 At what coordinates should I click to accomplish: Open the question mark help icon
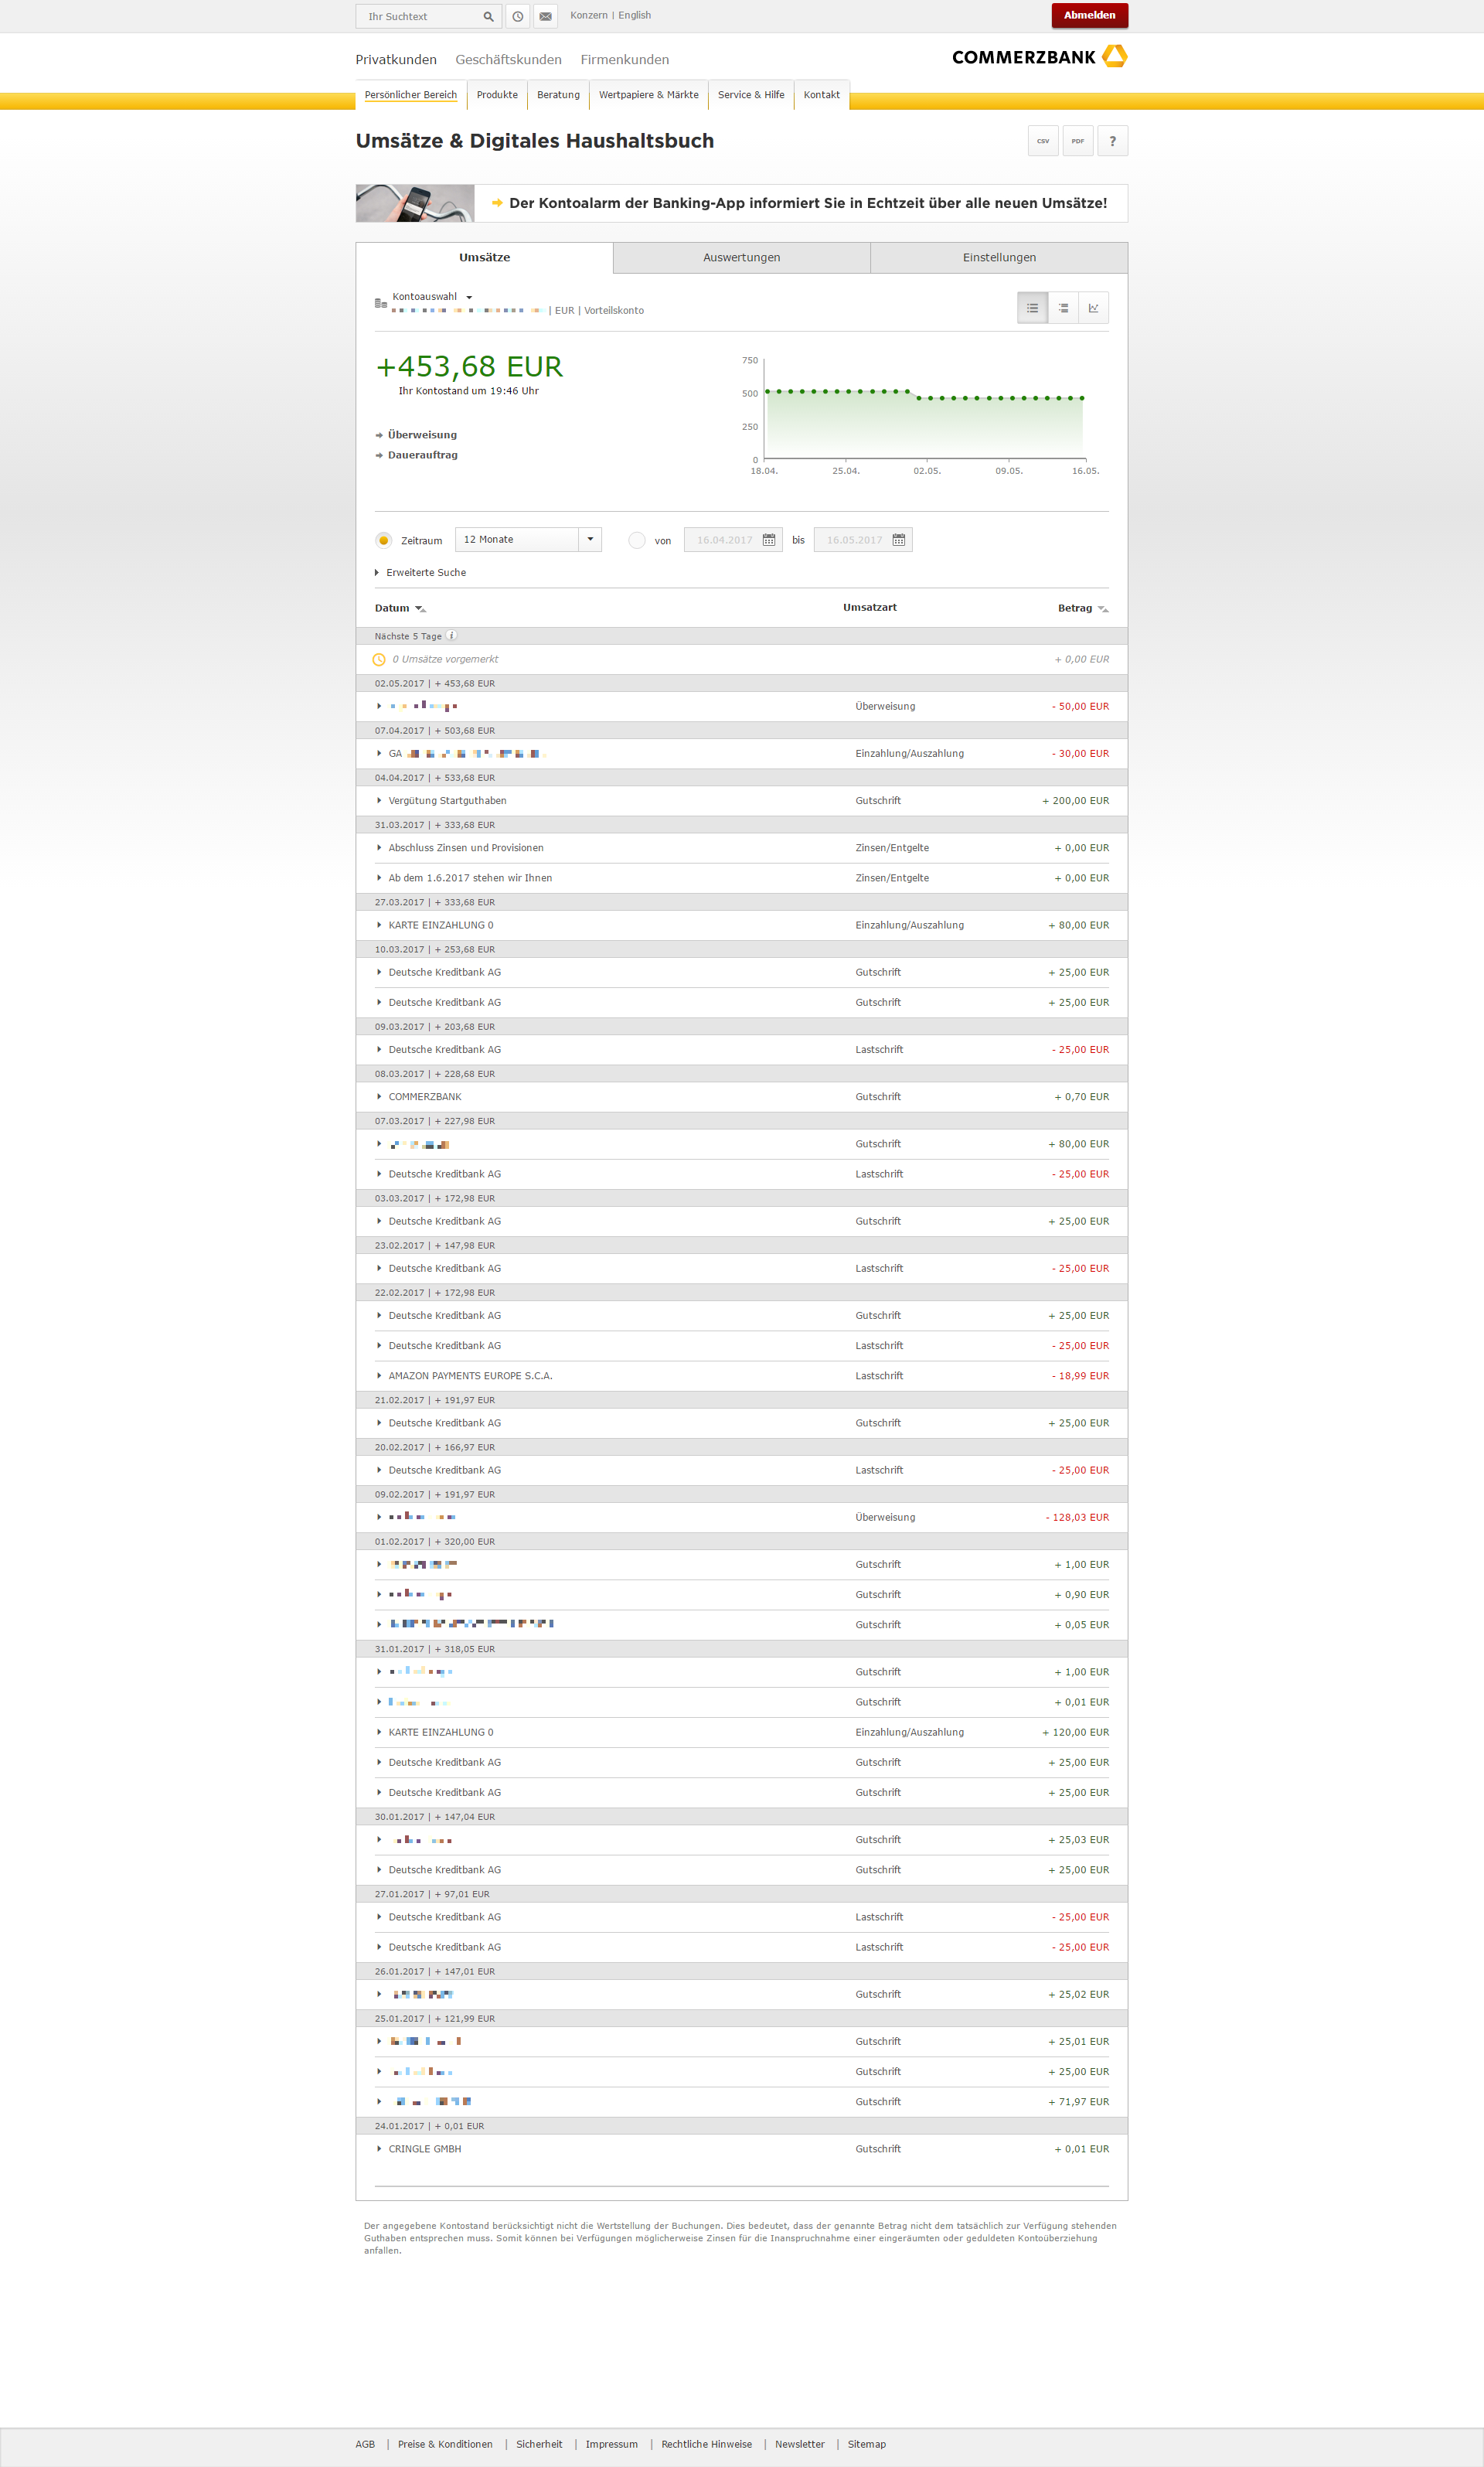point(1112,141)
